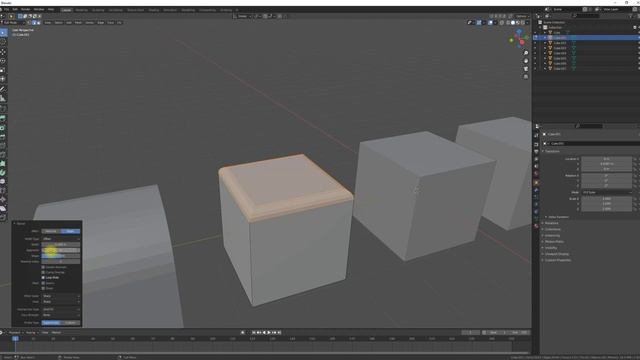Open the Modifiers wrench properties tab
The height and width of the screenshot is (360, 640).
[536, 190]
